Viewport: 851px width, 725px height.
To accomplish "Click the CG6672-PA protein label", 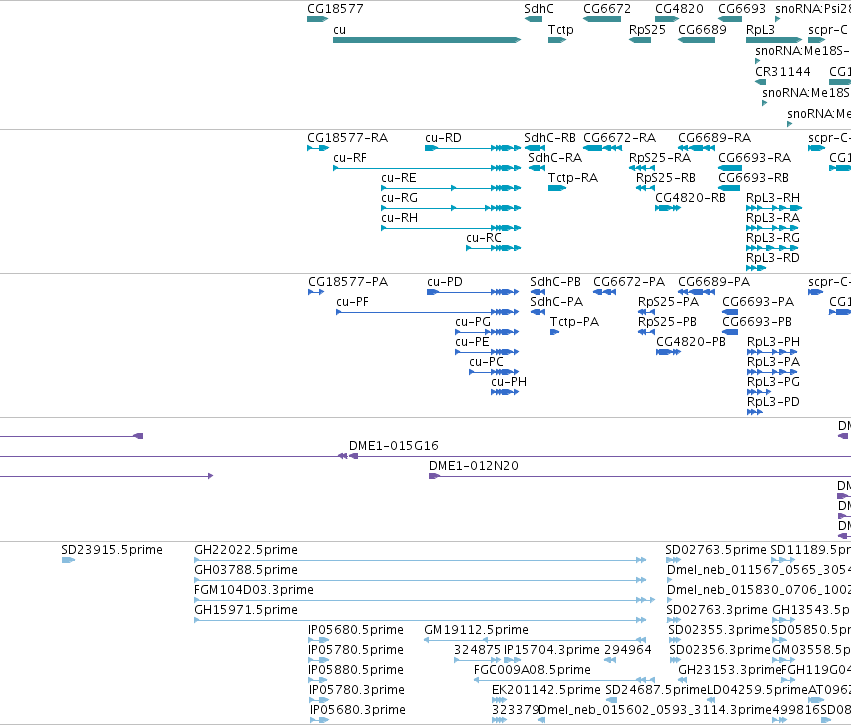I will coord(628,282).
